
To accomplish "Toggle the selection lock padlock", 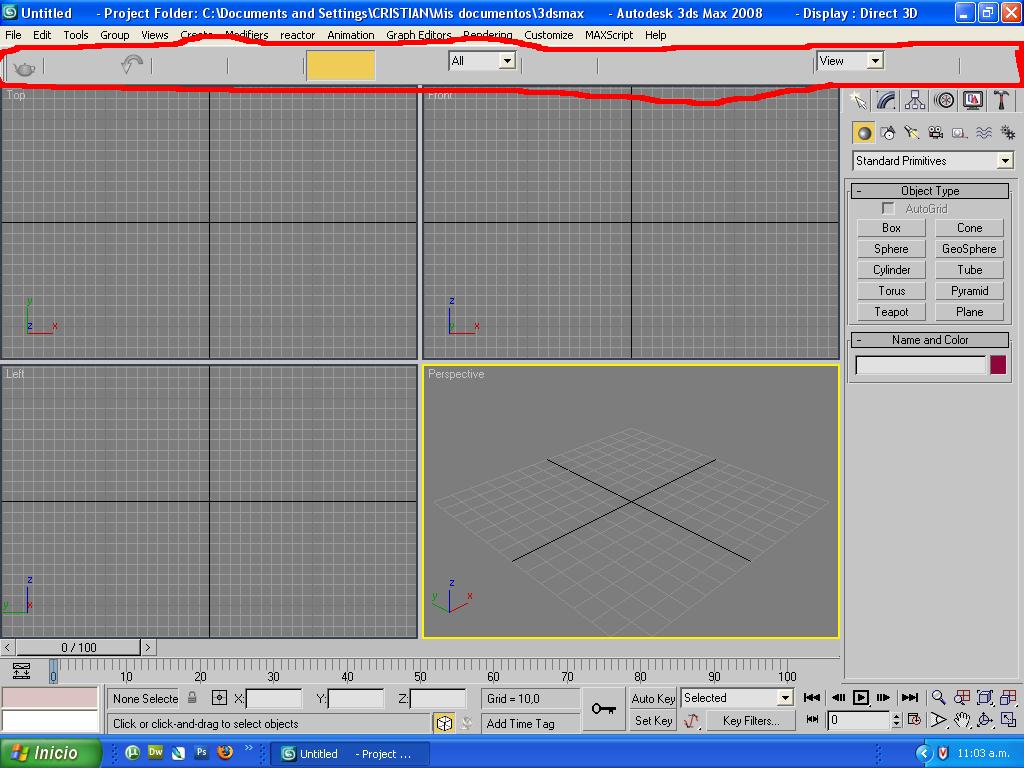I will 192,697.
